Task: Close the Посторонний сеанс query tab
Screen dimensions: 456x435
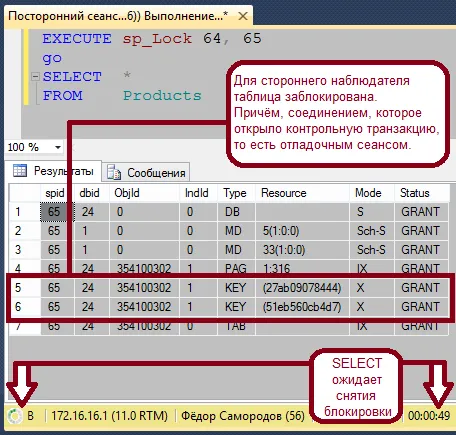Action: 243,16
